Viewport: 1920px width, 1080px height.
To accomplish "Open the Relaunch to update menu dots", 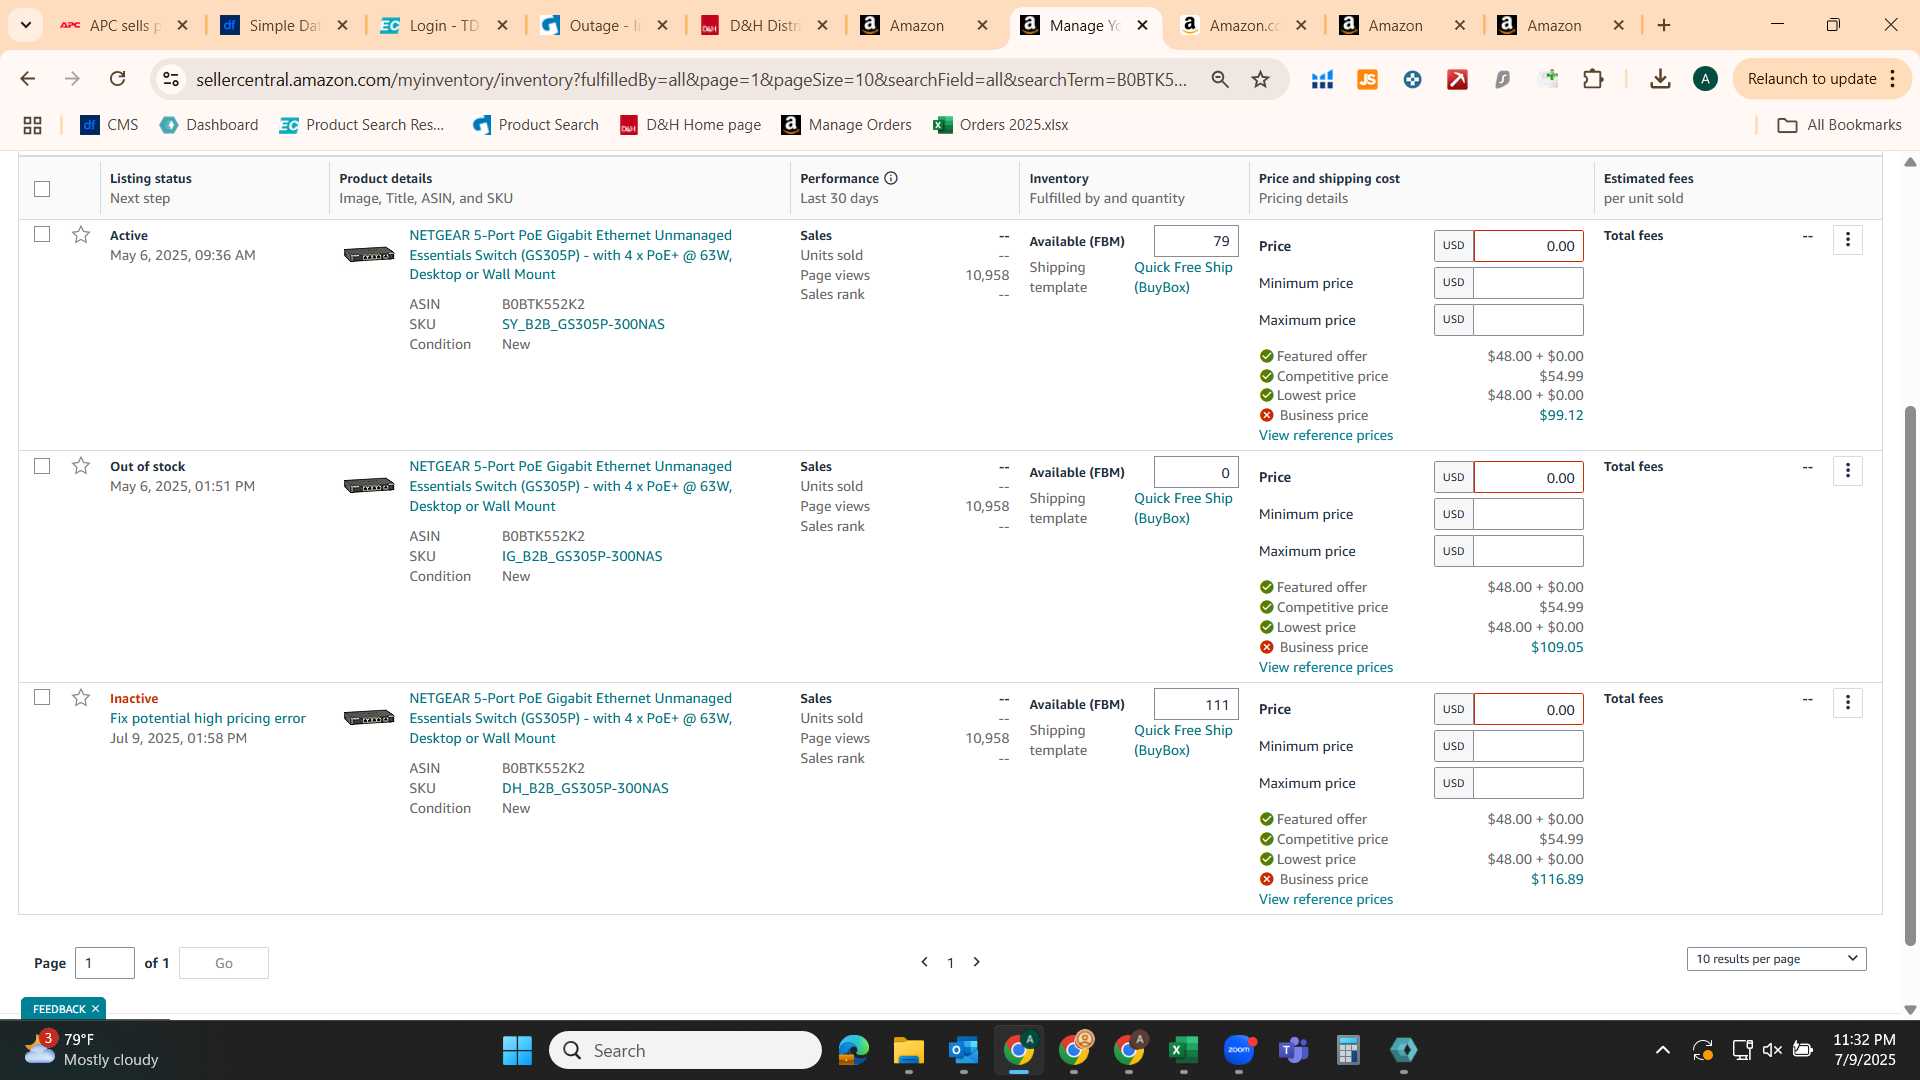I will [x=1893, y=79].
